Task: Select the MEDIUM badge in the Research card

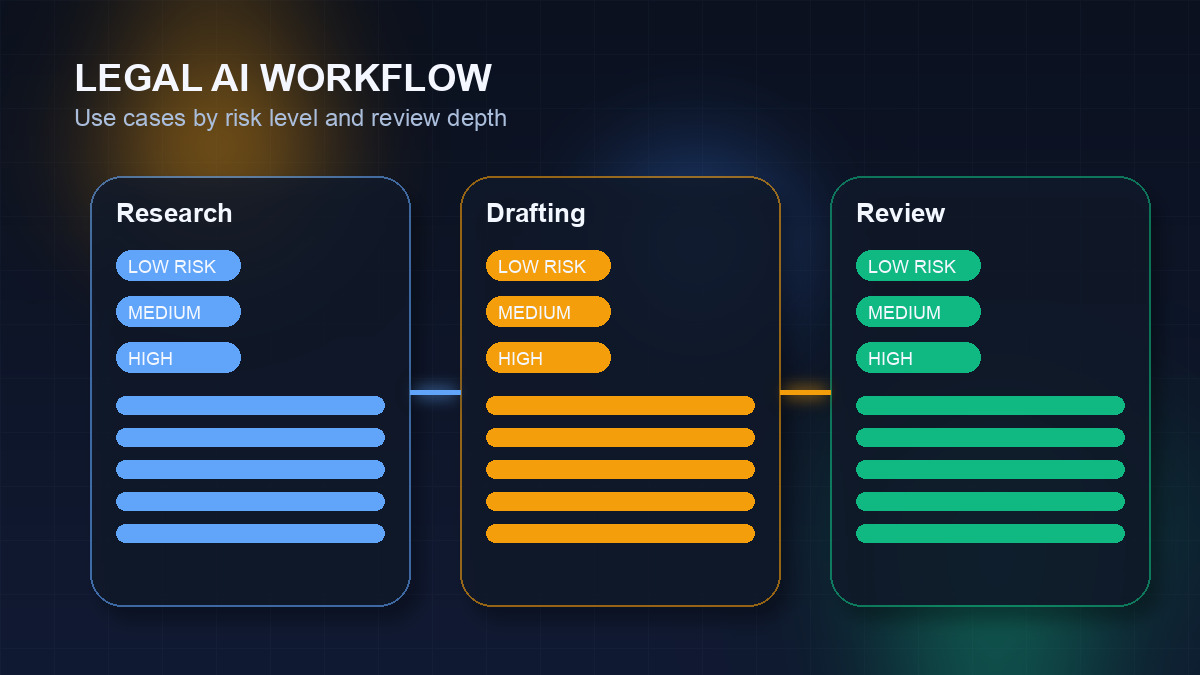Action: (178, 311)
